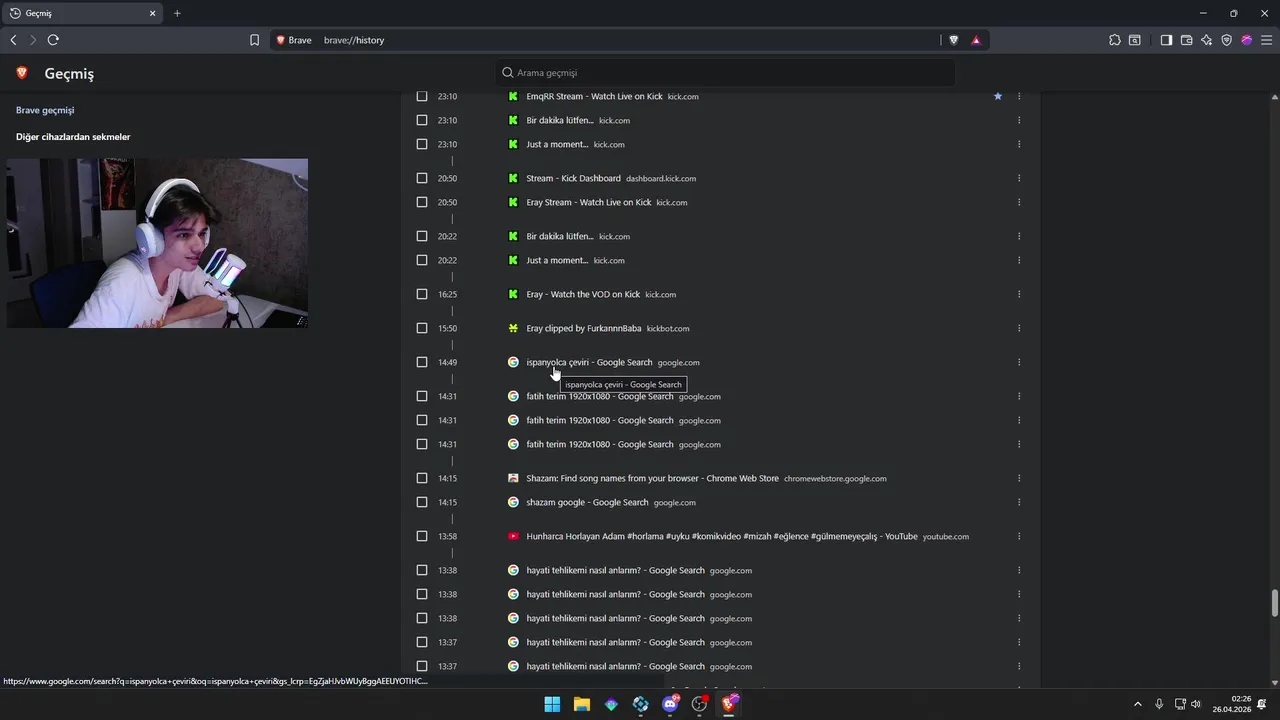Open more options for ispanyolca çeviri entry
Screen dimensions: 1280x720
(x=1019, y=362)
